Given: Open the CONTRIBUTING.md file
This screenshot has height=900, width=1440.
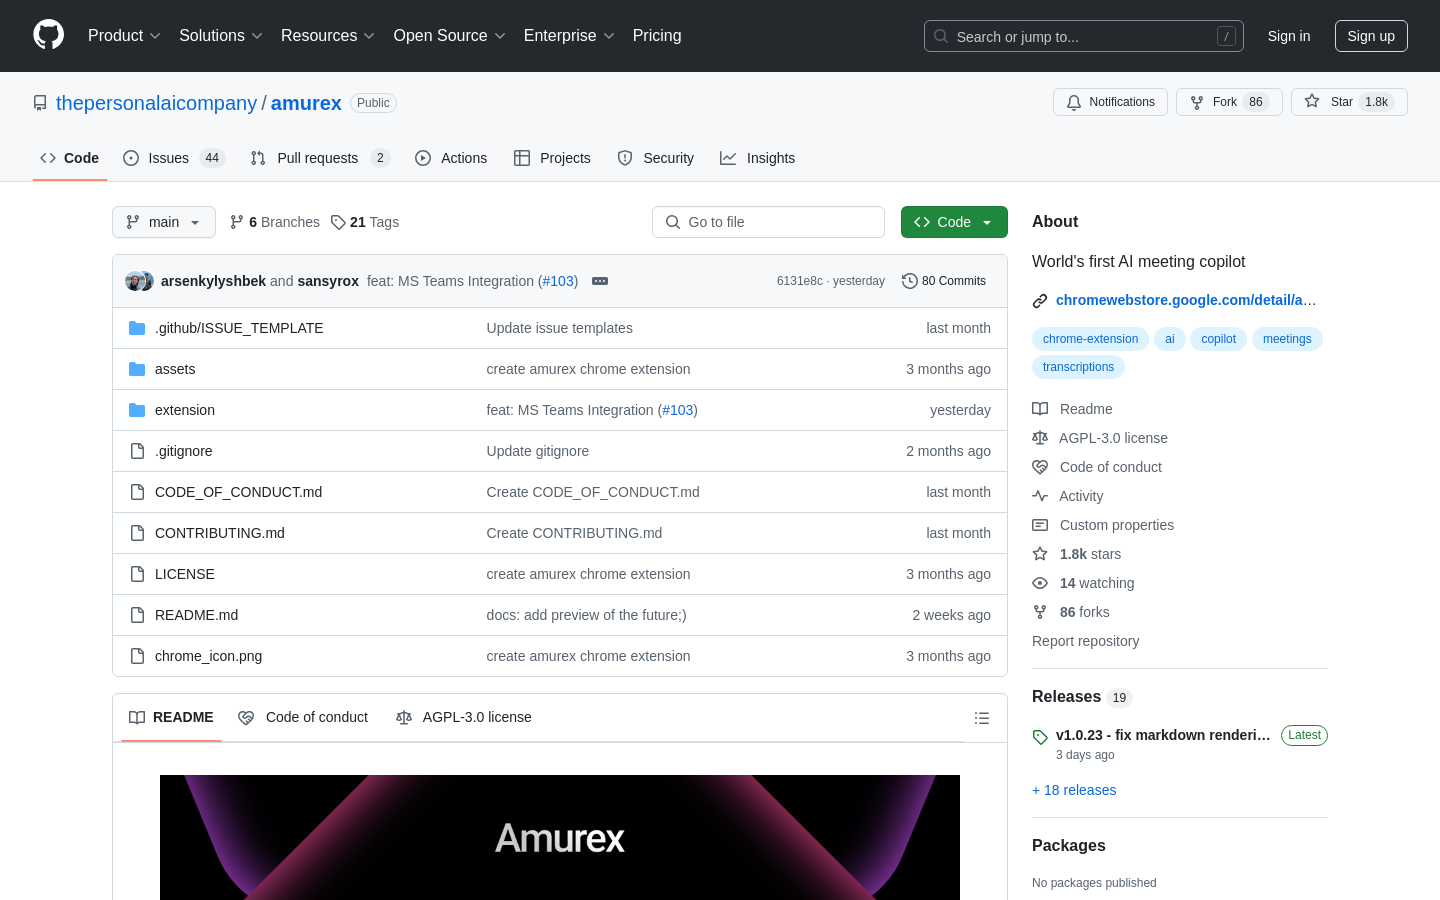Looking at the screenshot, I should pos(220,533).
